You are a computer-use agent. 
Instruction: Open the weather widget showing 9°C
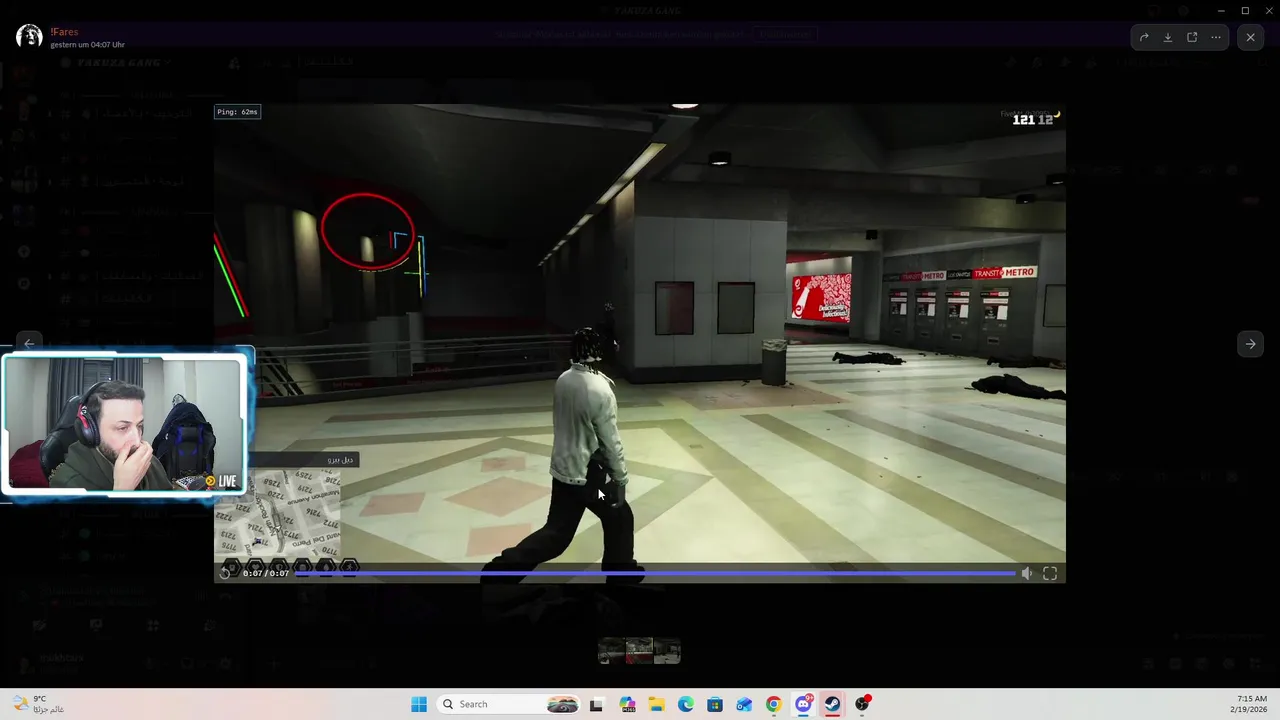coord(38,704)
